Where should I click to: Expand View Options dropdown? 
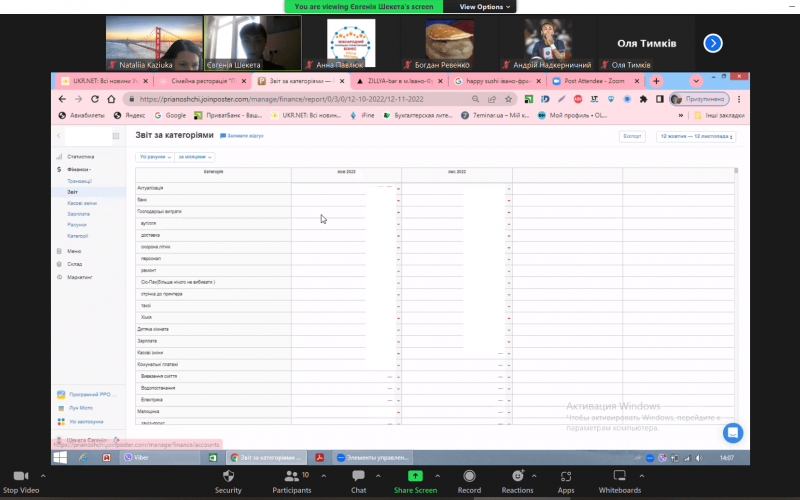click(484, 7)
